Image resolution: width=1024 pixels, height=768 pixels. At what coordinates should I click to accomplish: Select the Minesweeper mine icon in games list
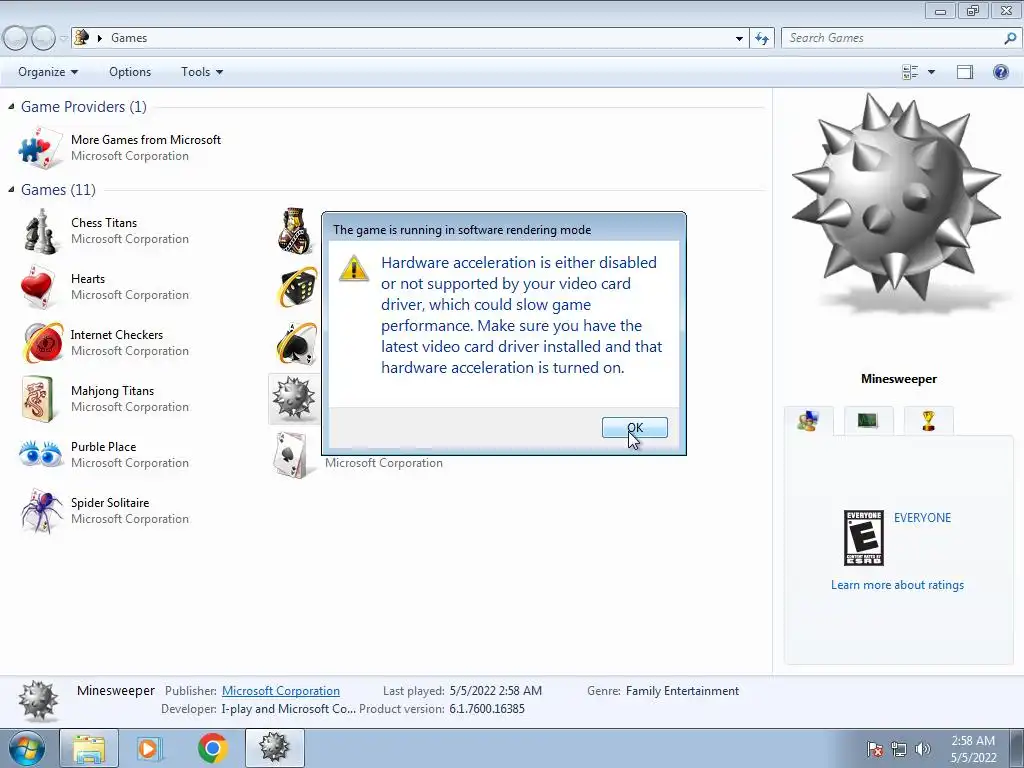[294, 398]
